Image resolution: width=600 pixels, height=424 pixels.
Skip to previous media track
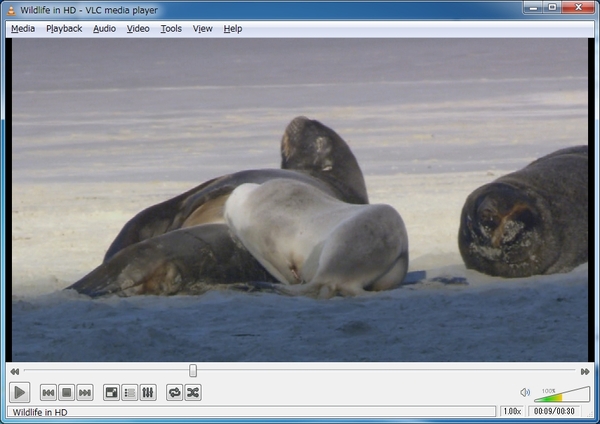(48, 393)
